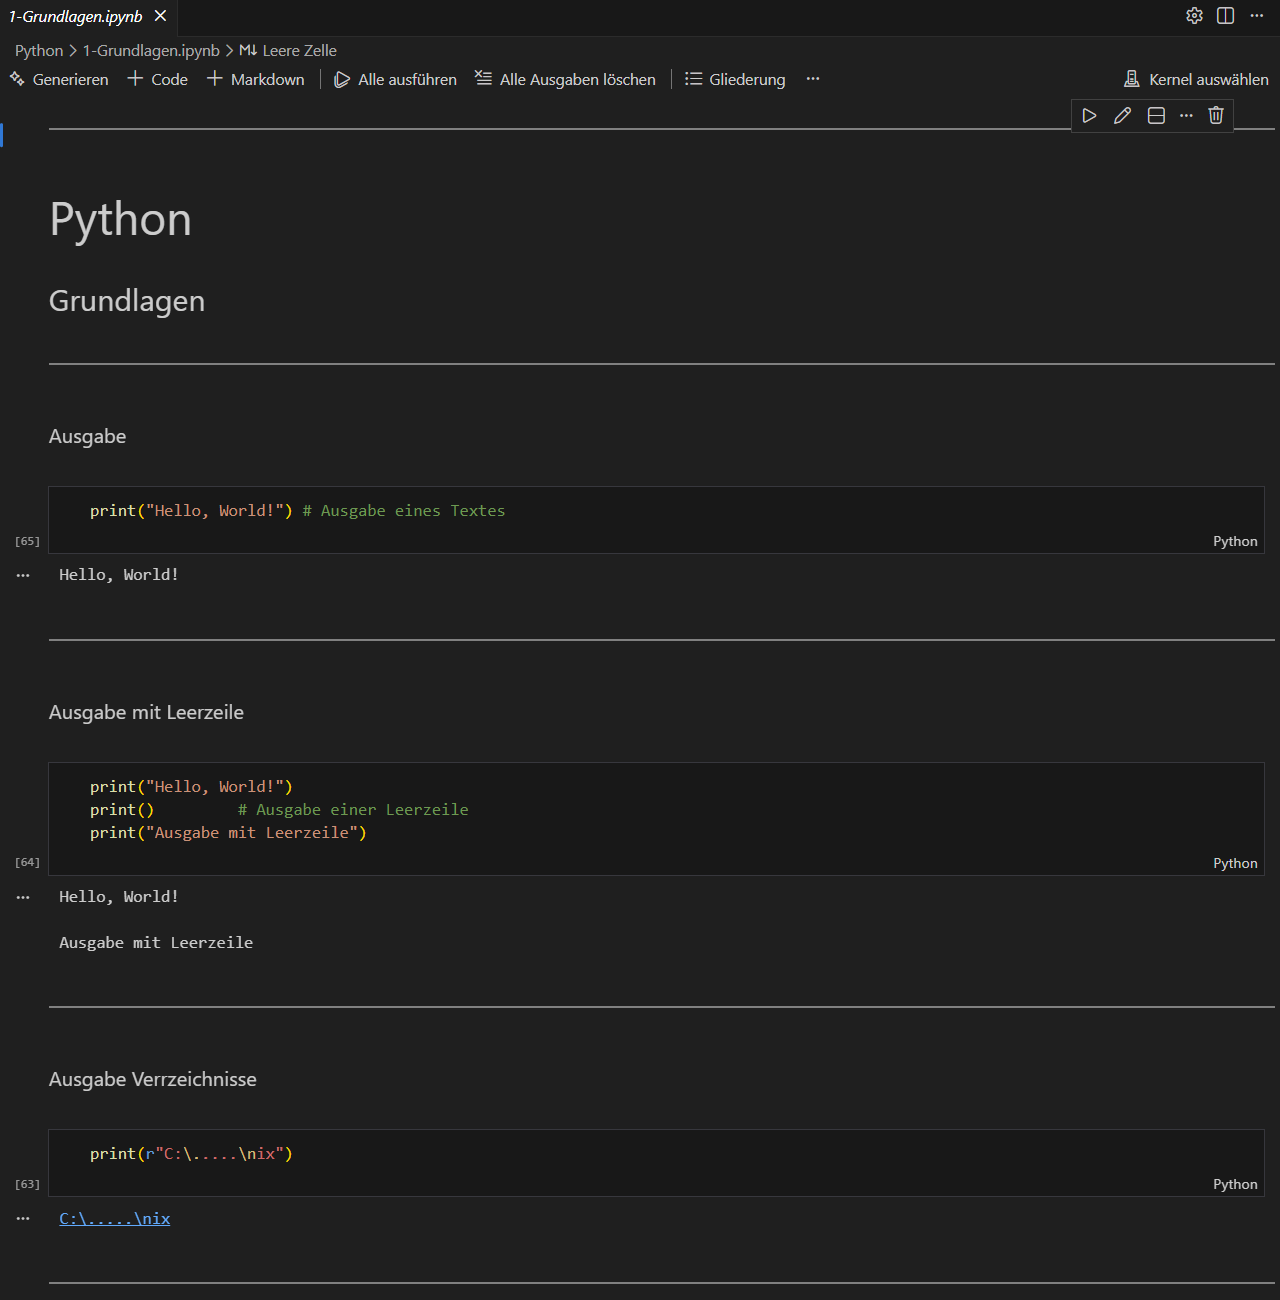Screen dimensions: 1280x1300
Task: Click into the Ausgabe mit Leerzeile code cell
Action: pos(656,819)
